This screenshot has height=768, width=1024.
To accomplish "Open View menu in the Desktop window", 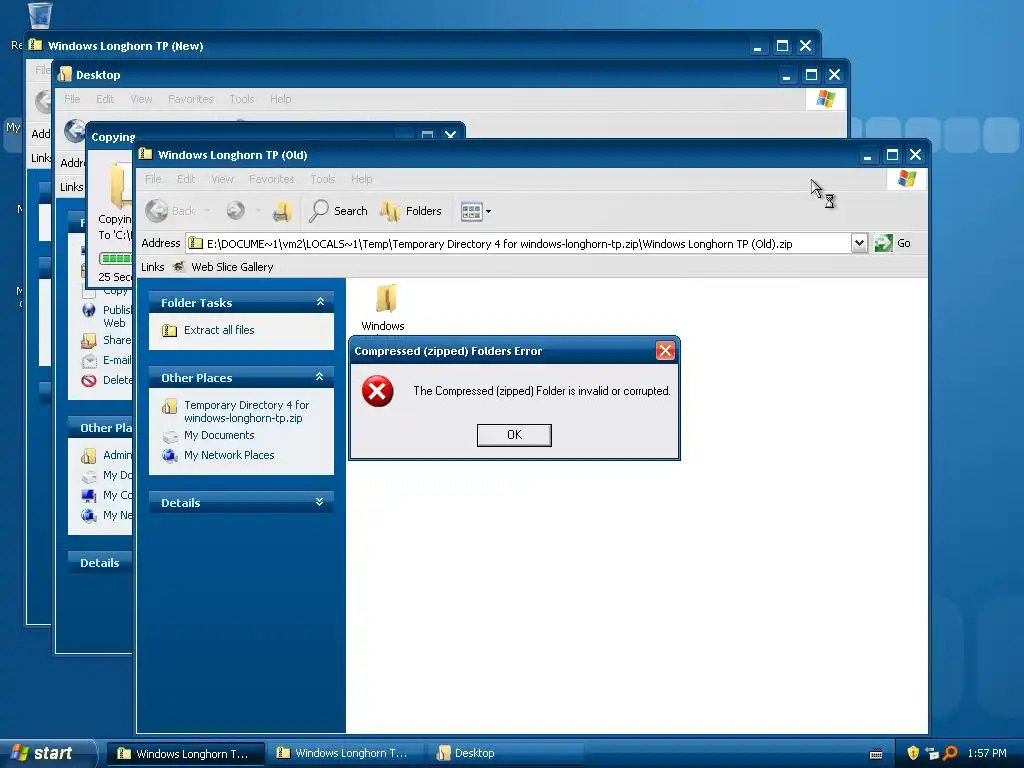I will click(141, 99).
